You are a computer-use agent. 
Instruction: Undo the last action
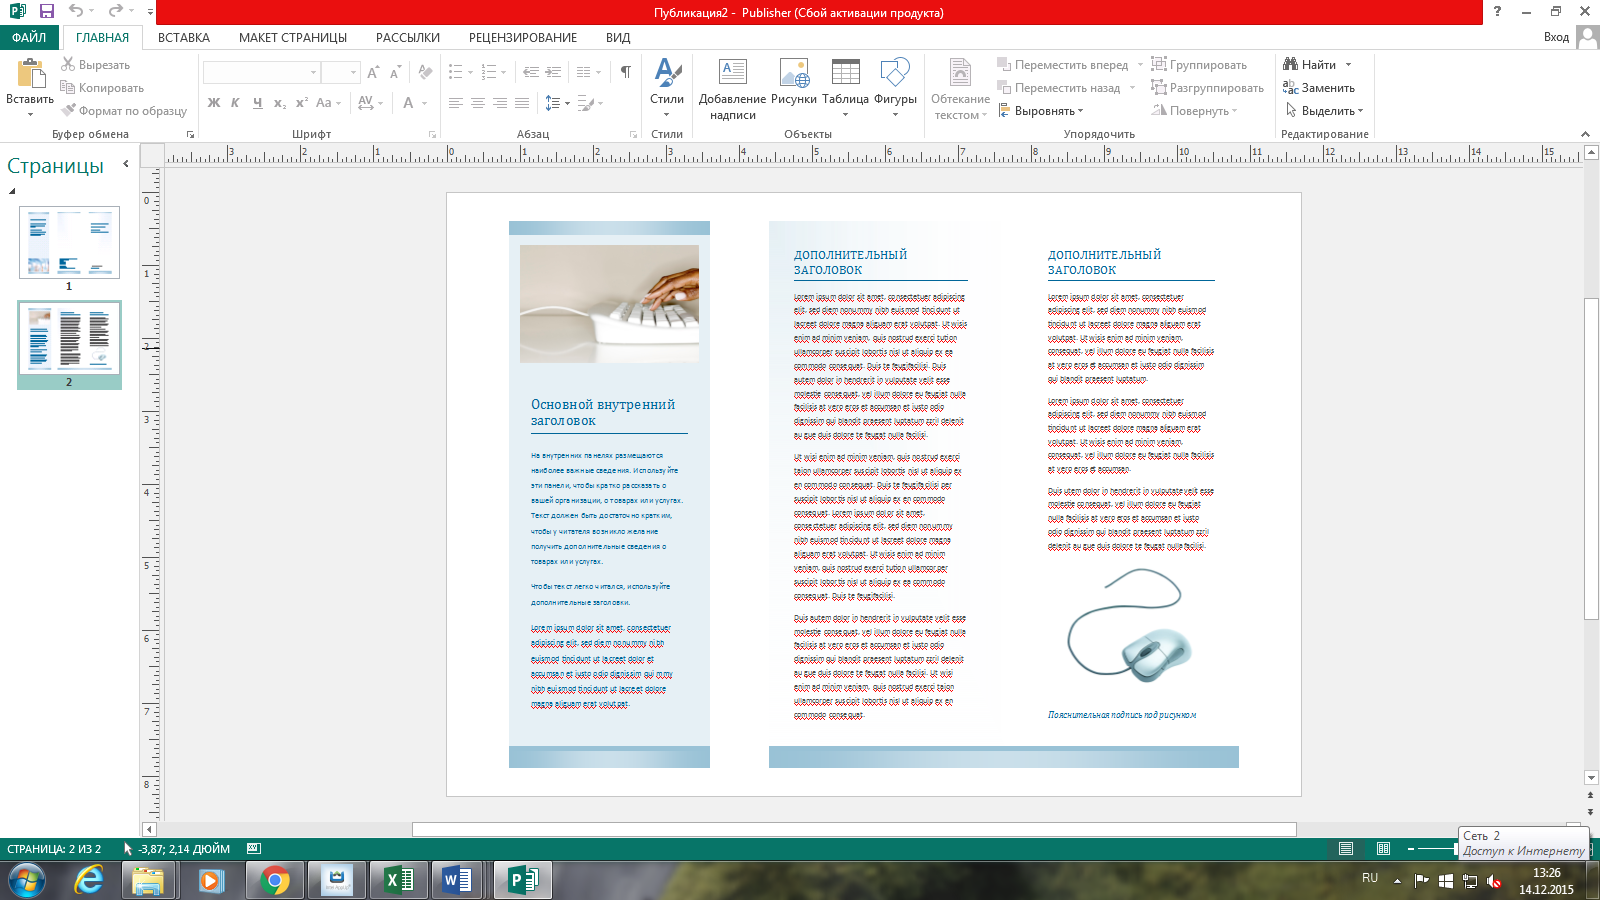click(x=76, y=11)
